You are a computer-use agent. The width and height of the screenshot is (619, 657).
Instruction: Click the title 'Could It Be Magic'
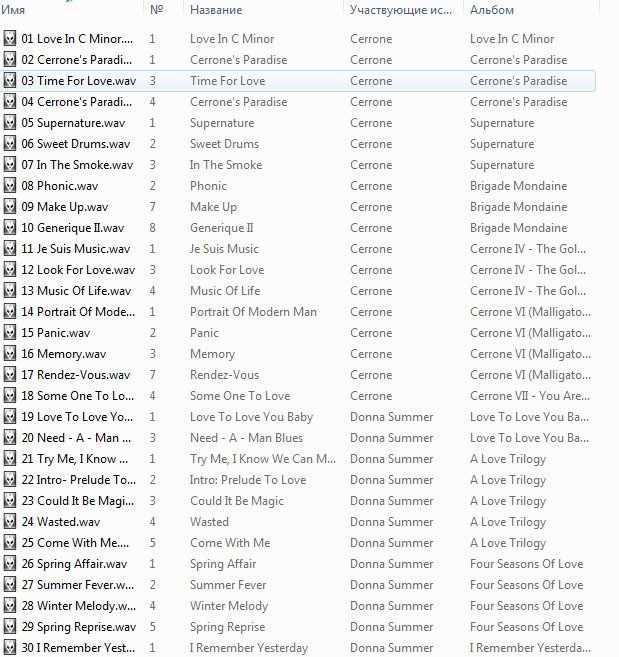237,501
